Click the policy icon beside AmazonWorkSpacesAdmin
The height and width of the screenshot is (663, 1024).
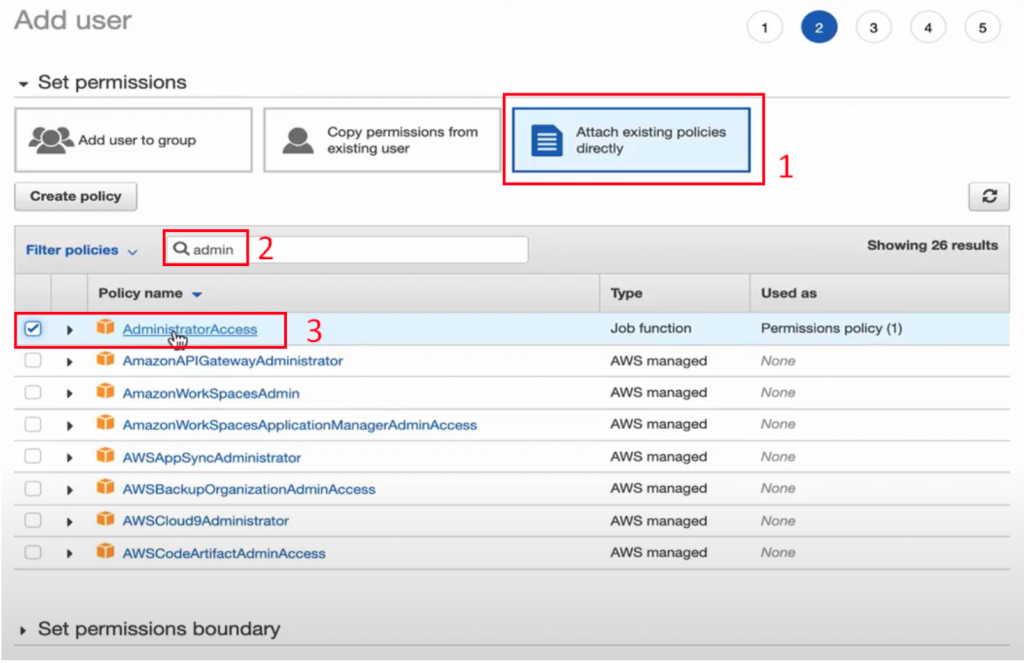(105, 391)
